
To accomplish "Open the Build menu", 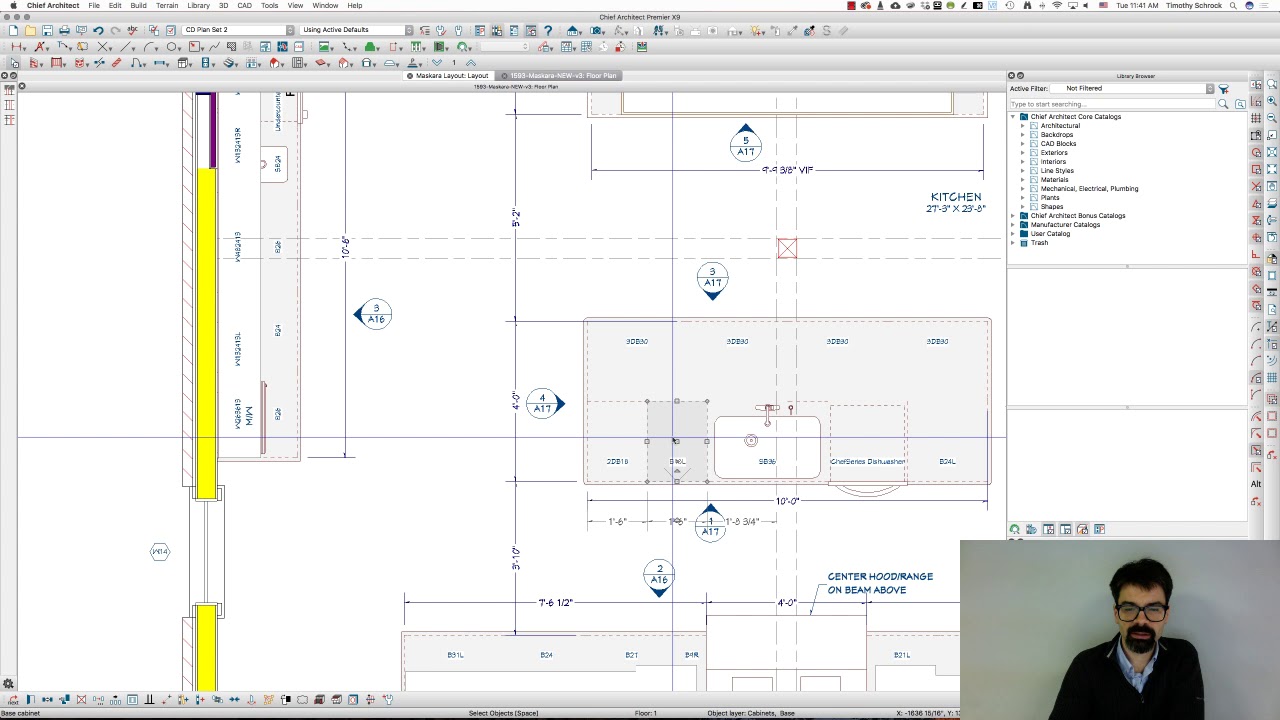I will pos(138,5).
